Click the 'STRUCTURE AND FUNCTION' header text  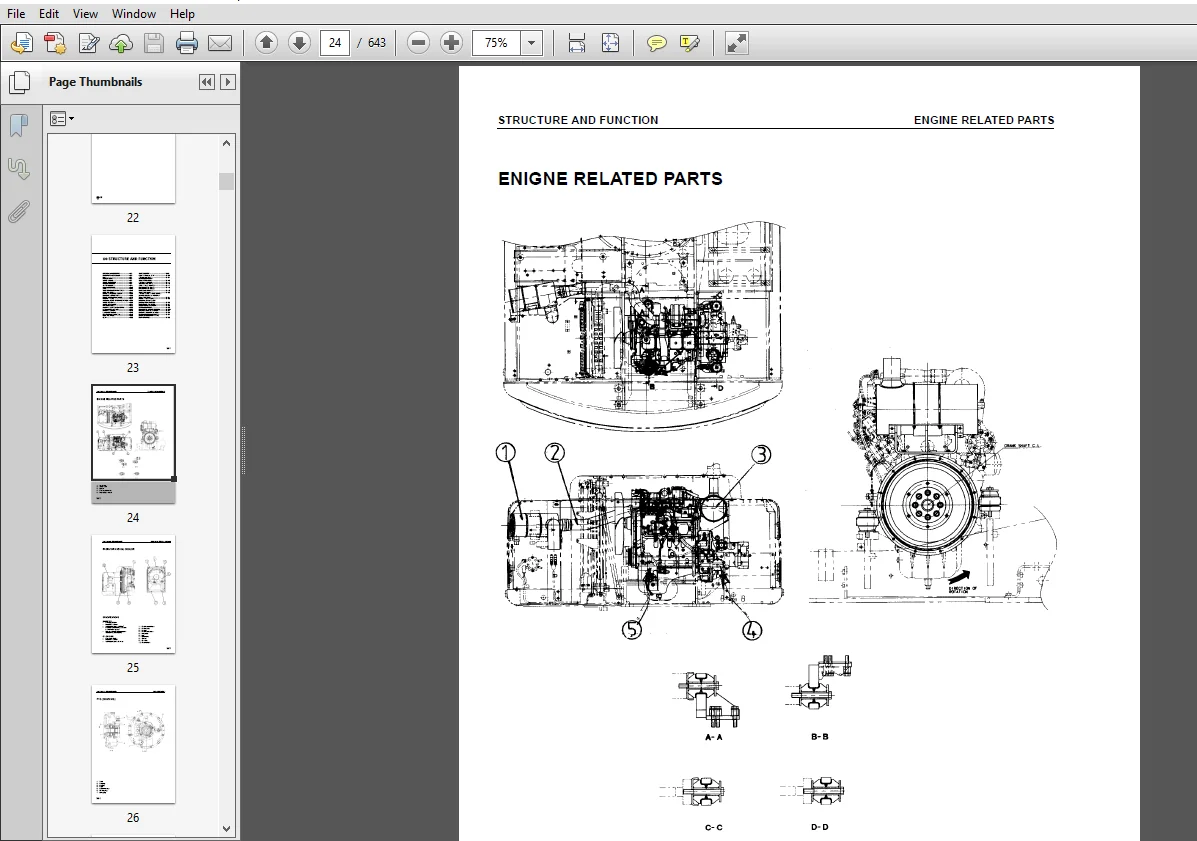coord(578,120)
